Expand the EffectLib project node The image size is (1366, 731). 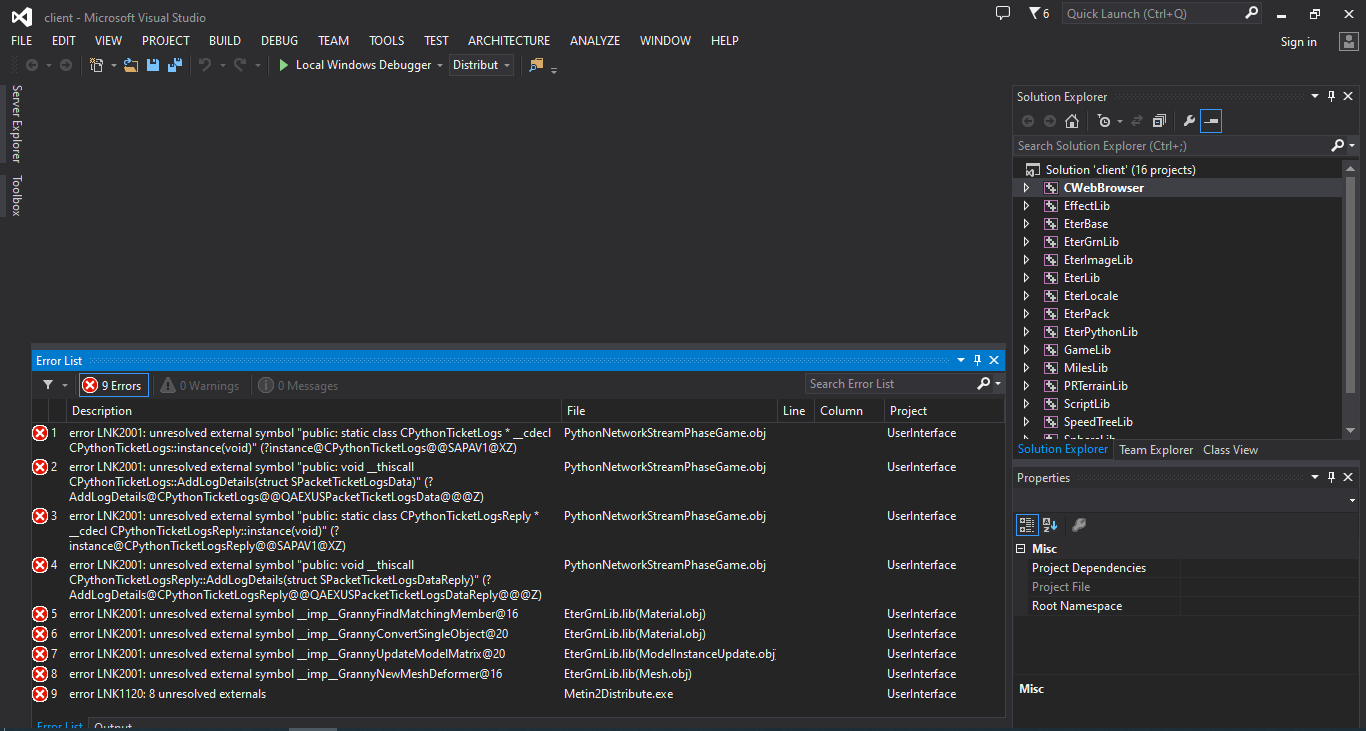[1026, 206]
